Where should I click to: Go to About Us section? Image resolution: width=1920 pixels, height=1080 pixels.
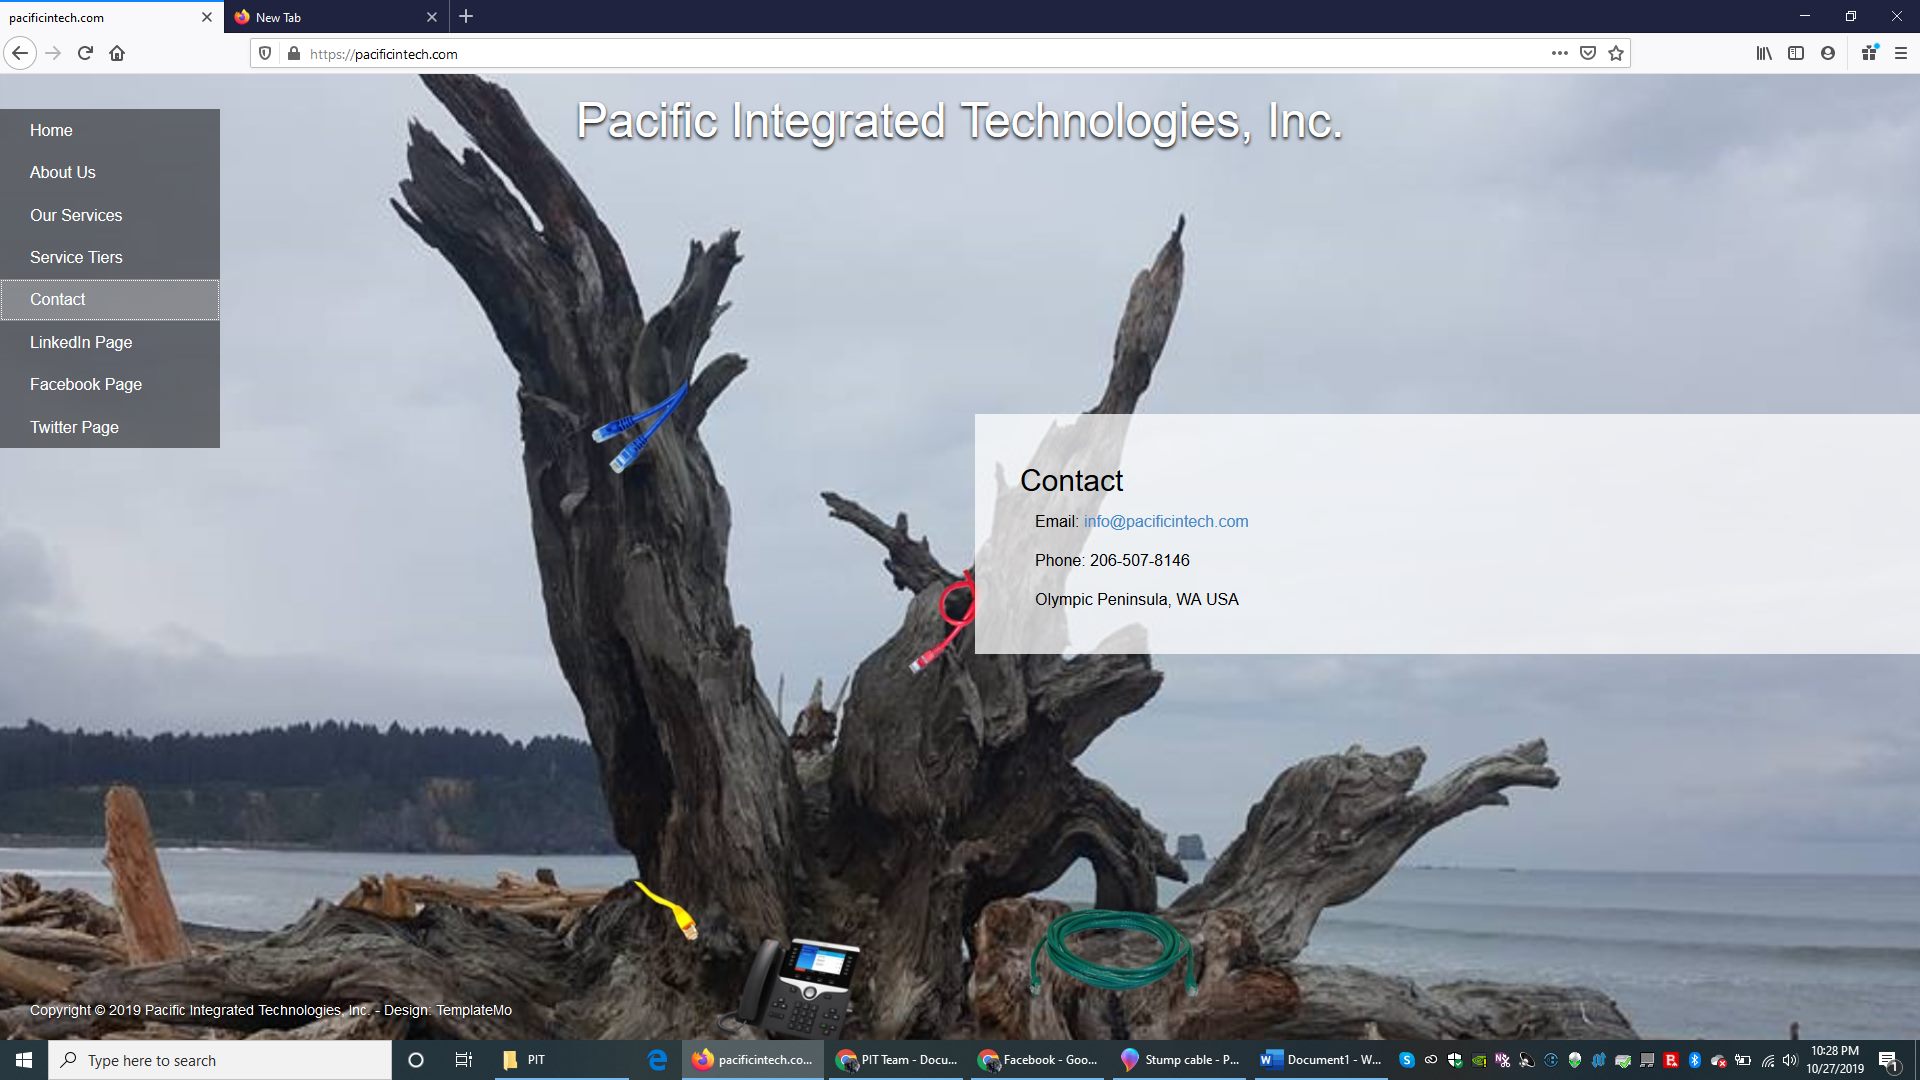(x=110, y=172)
